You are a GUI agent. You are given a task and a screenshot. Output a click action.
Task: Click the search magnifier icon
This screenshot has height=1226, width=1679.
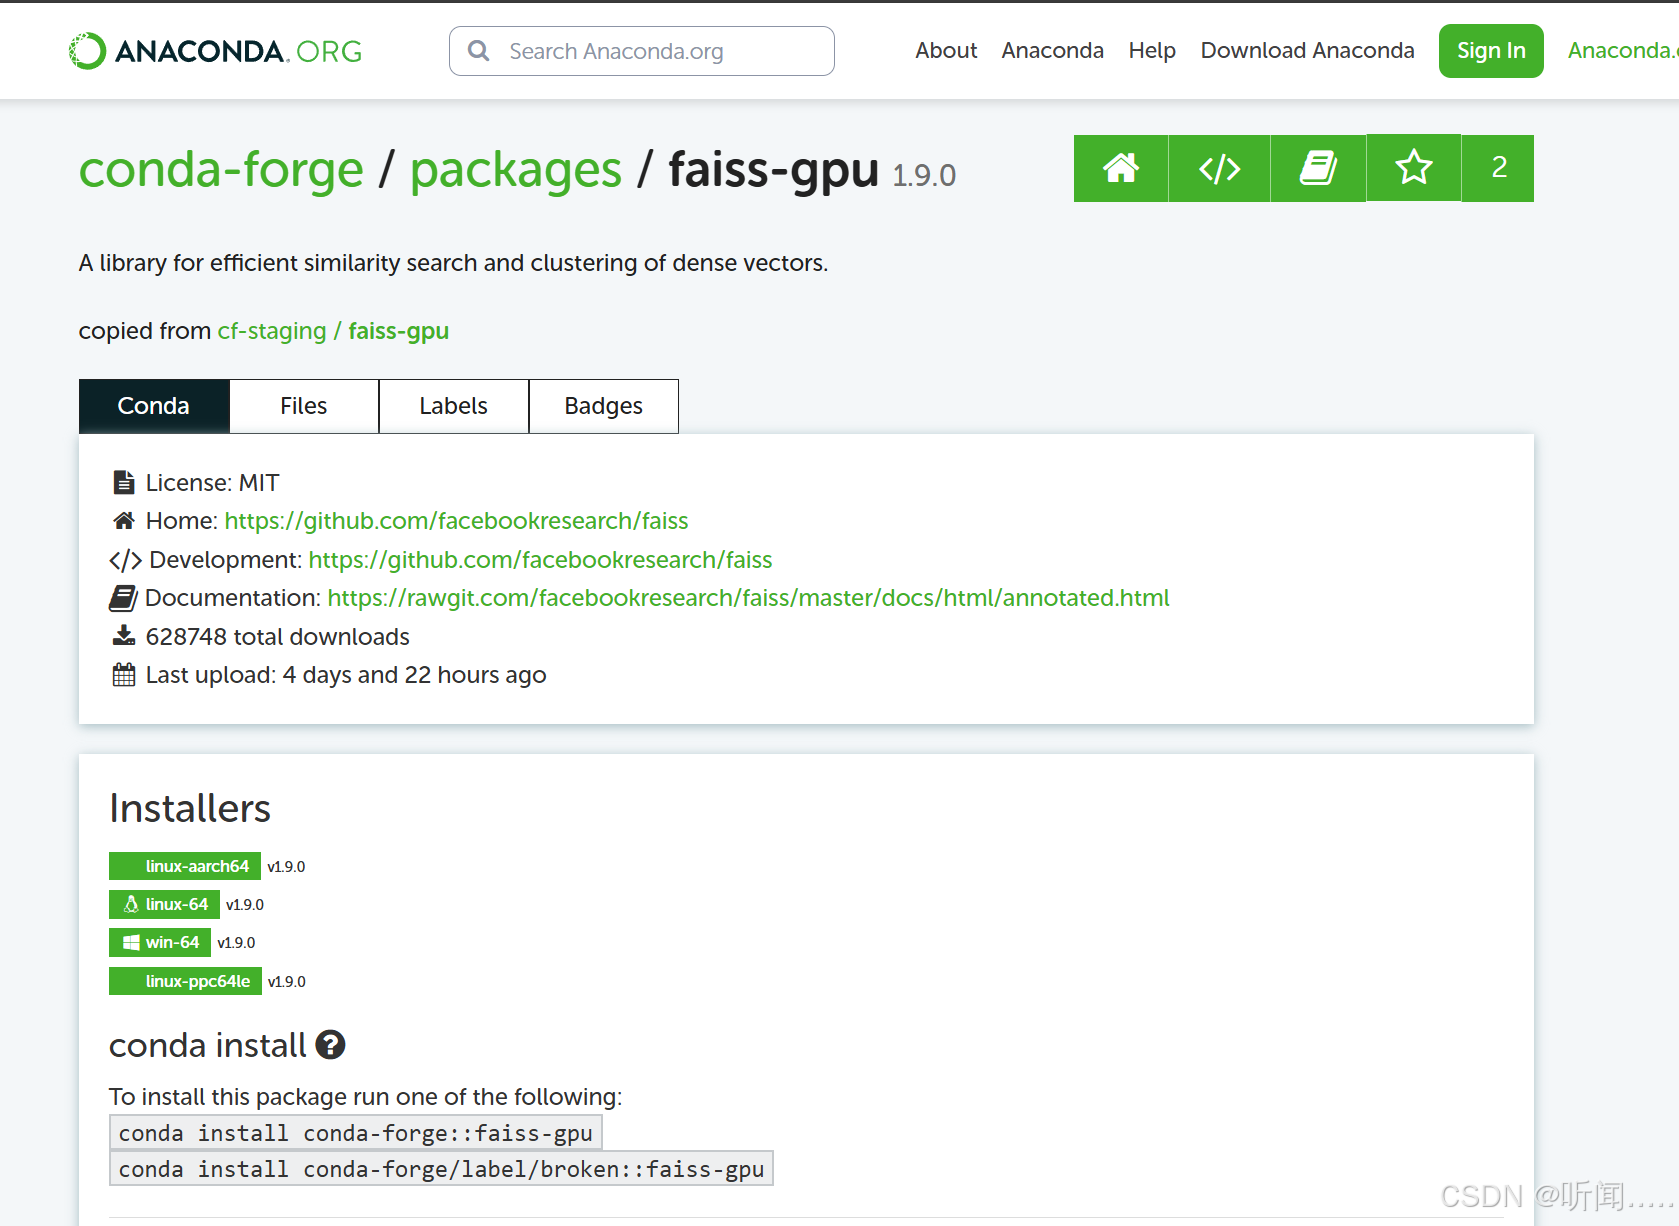[479, 51]
